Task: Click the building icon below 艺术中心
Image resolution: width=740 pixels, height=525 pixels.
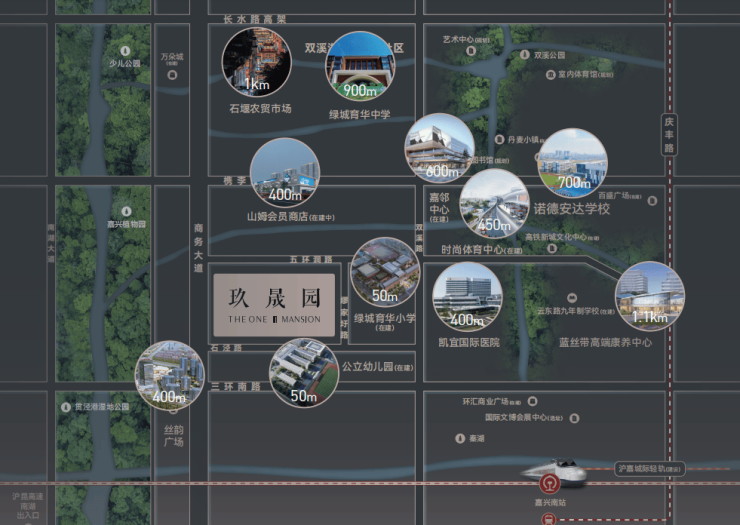Action: tap(471, 51)
